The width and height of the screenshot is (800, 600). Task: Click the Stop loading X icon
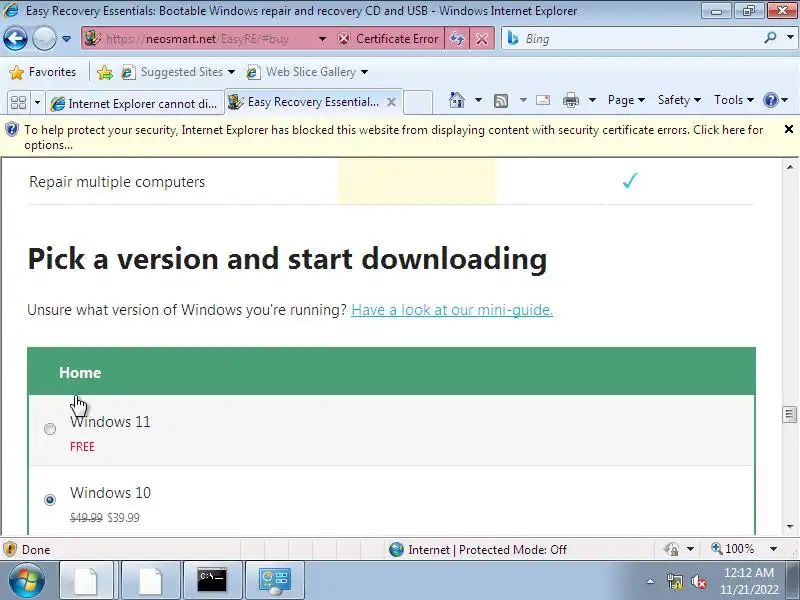(482, 39)
